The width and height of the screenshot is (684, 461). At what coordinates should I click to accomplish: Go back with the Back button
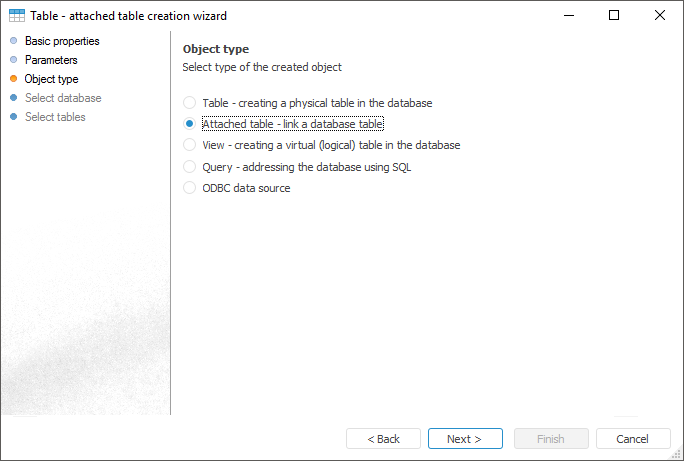pos(383,439)
